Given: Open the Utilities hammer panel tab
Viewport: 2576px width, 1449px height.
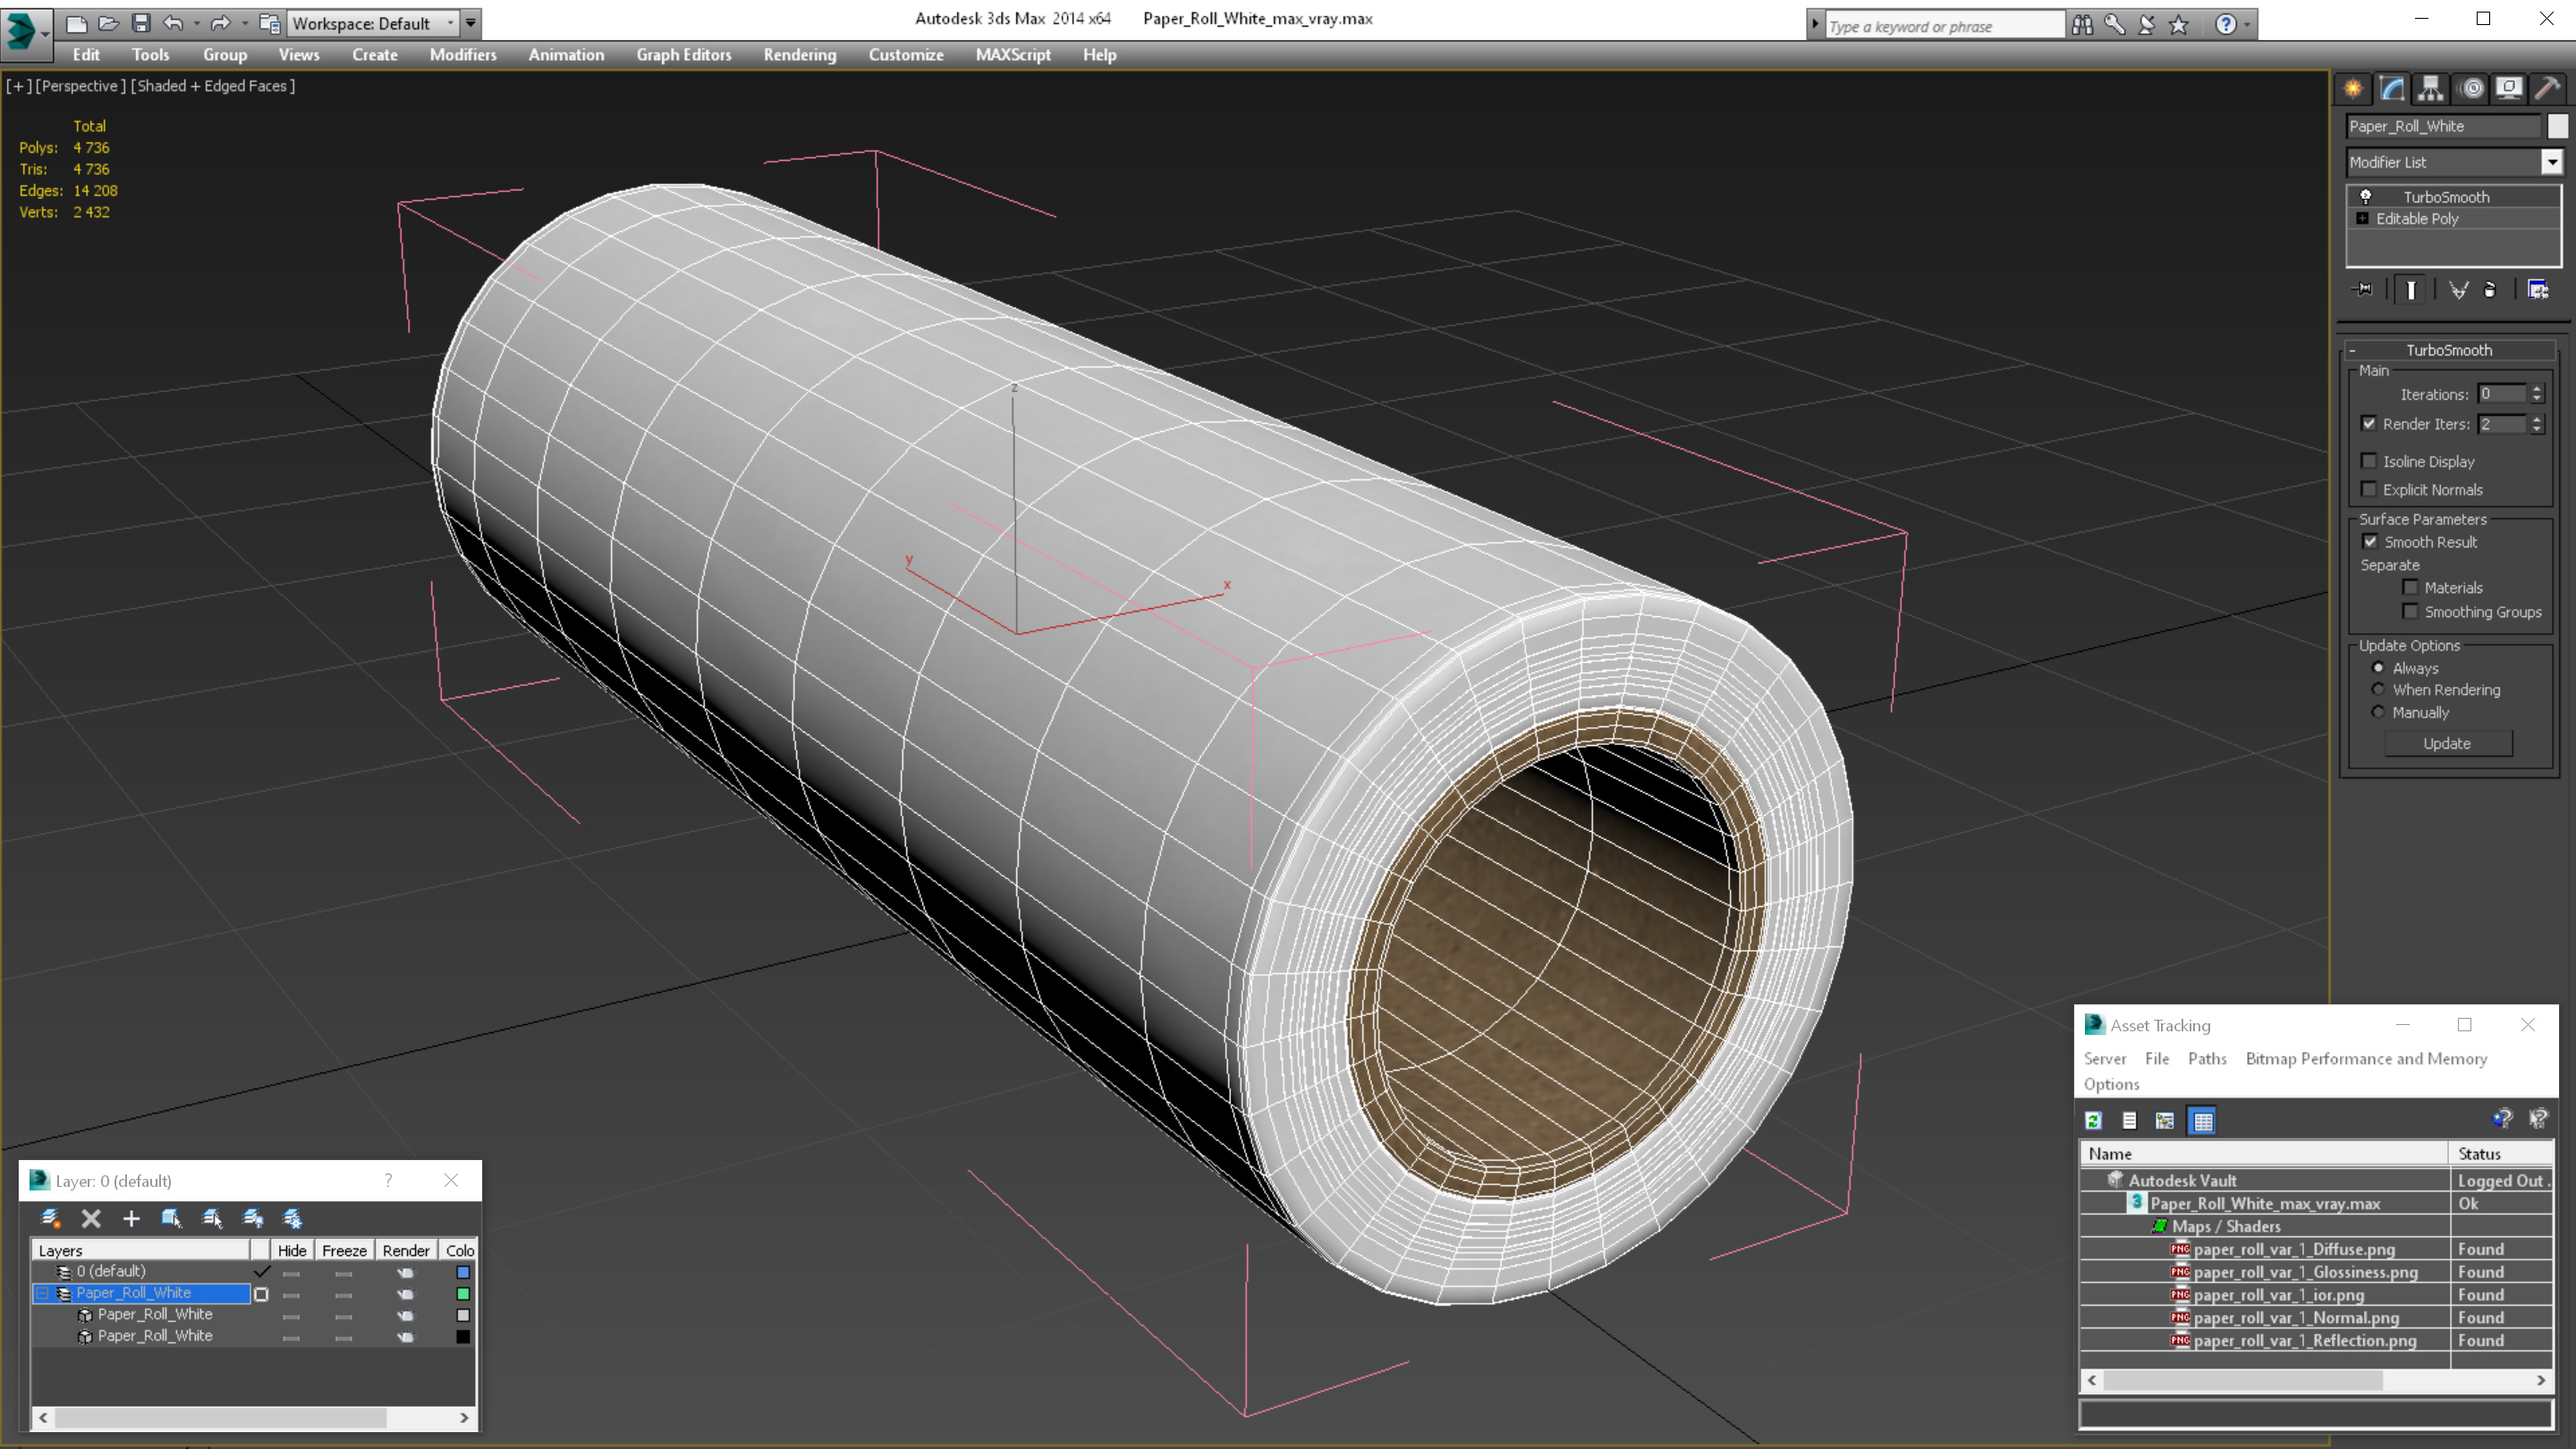Looking at the screenshot, I should click(2548, 89).
